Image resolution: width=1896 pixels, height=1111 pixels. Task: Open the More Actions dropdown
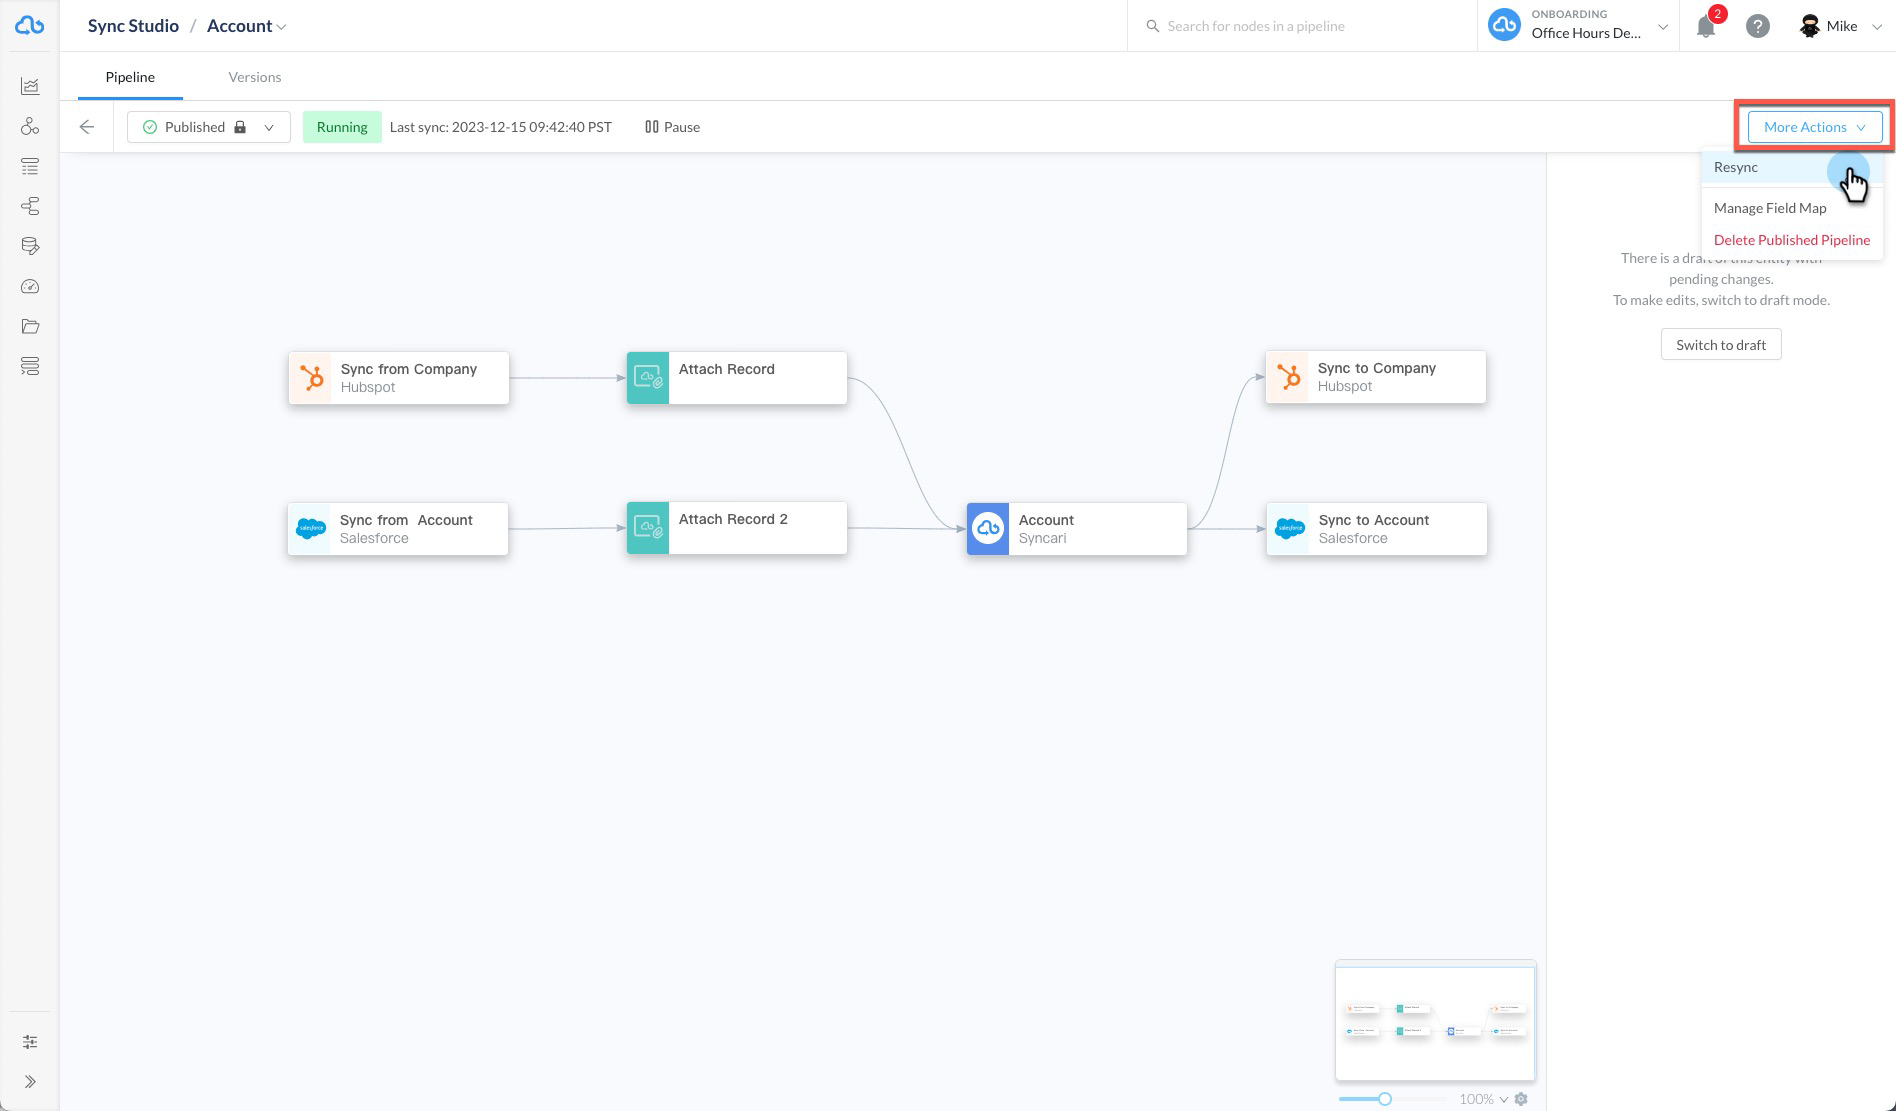(x=1815, y=127)
